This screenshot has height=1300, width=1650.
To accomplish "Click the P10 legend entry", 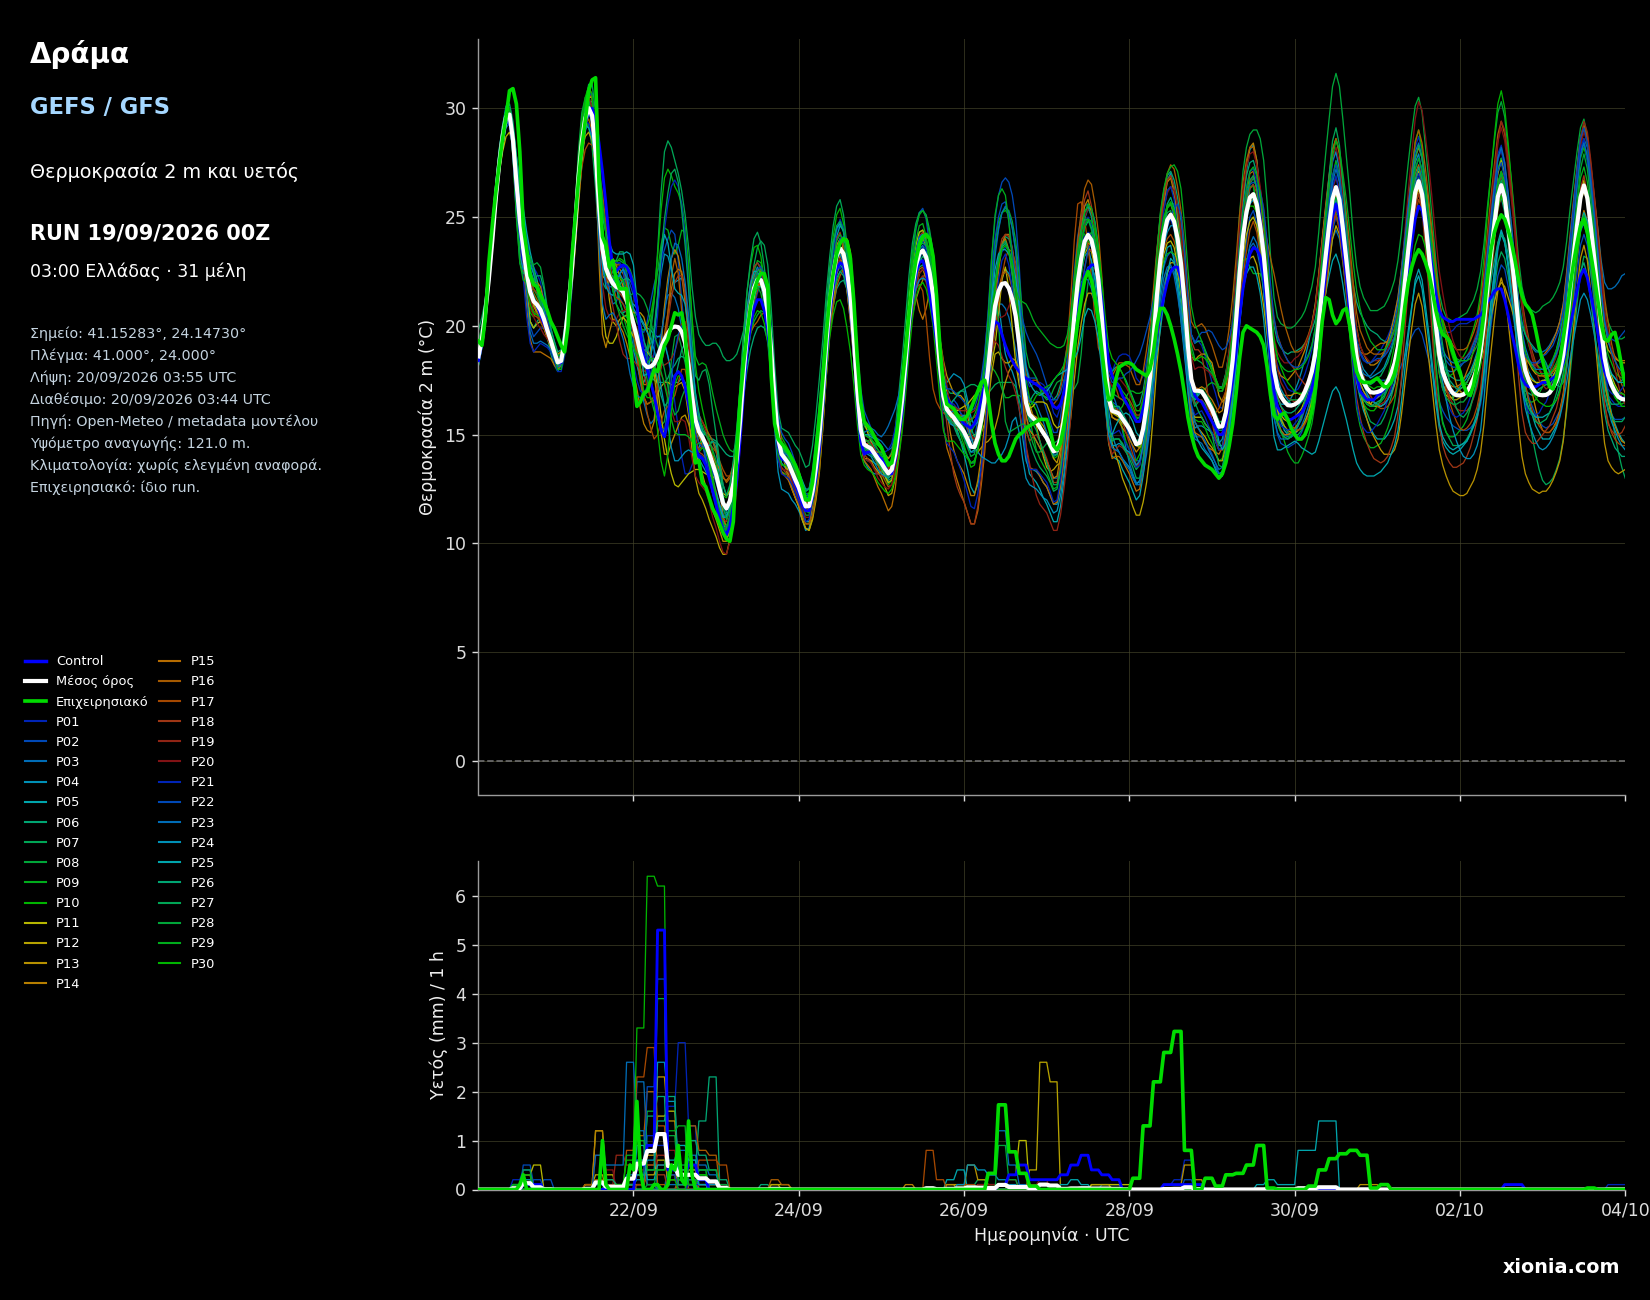I will (52, 903).
